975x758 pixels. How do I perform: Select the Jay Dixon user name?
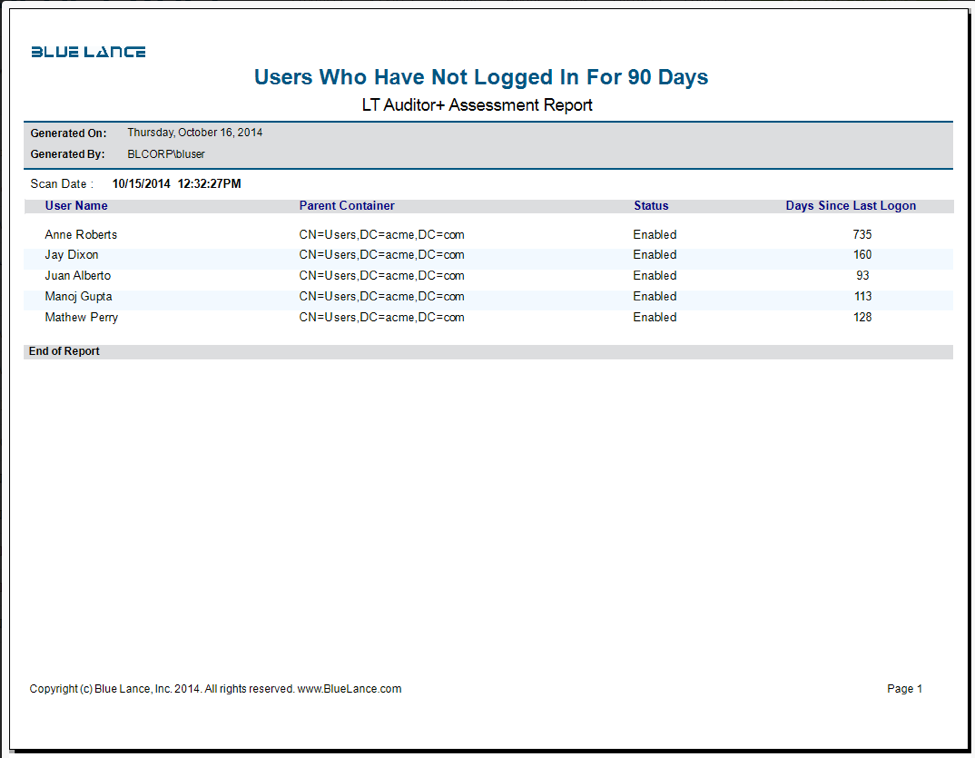pyautogui.click(x=72, y=255)
